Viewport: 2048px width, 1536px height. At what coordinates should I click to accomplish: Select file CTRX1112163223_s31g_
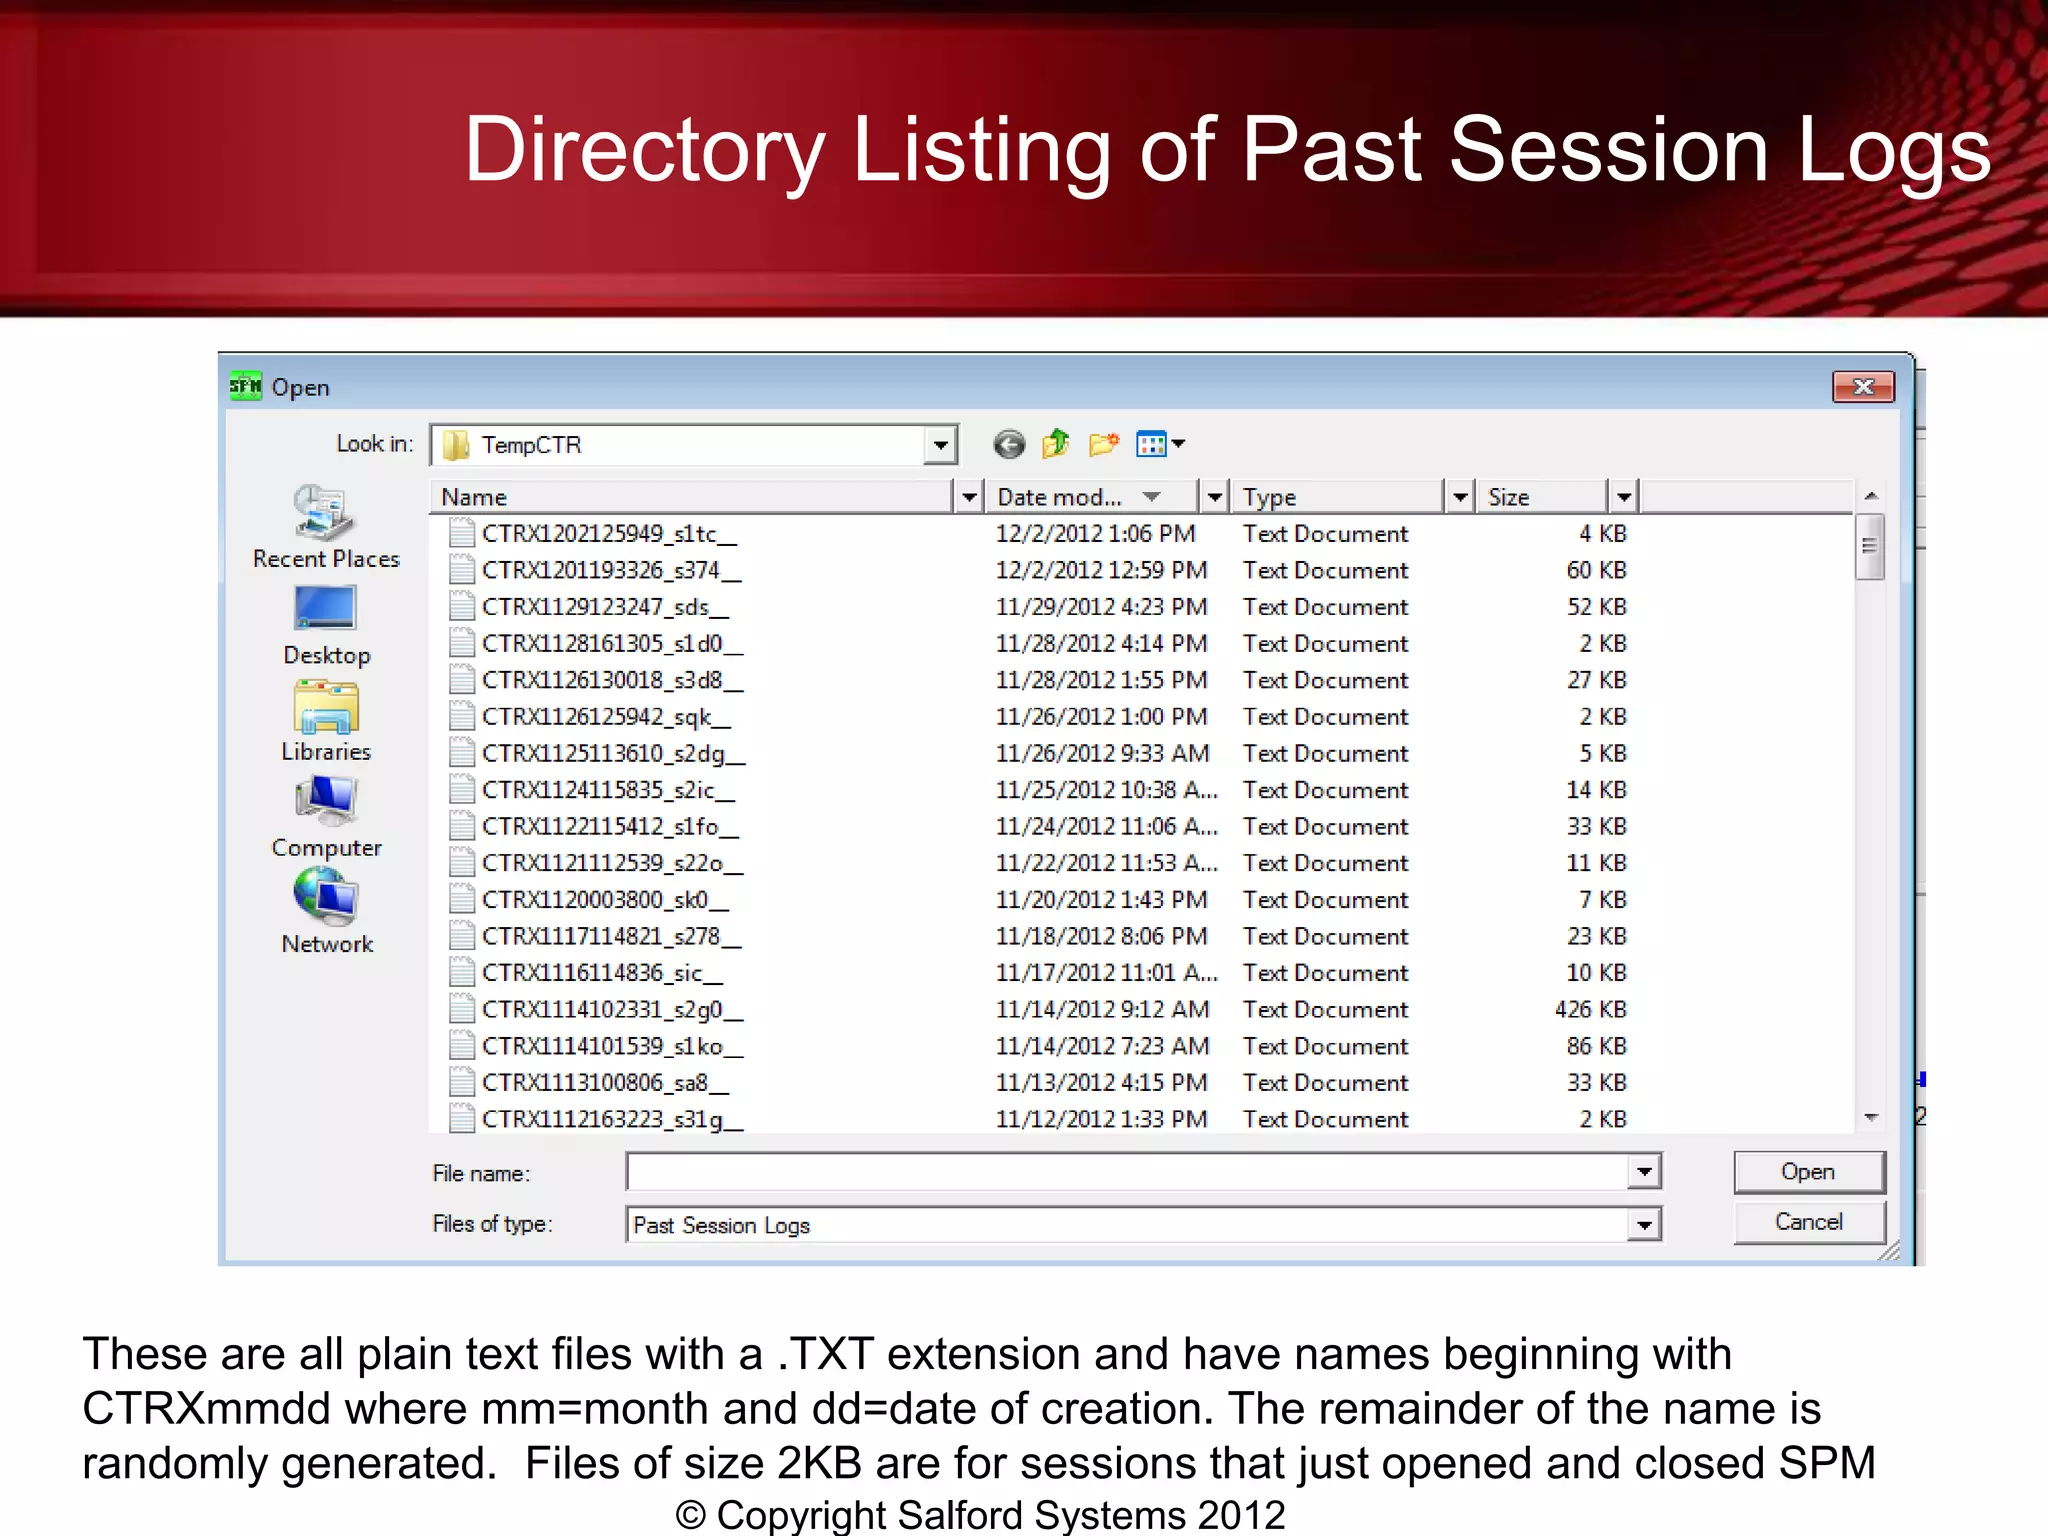(x=612, y=1119)
